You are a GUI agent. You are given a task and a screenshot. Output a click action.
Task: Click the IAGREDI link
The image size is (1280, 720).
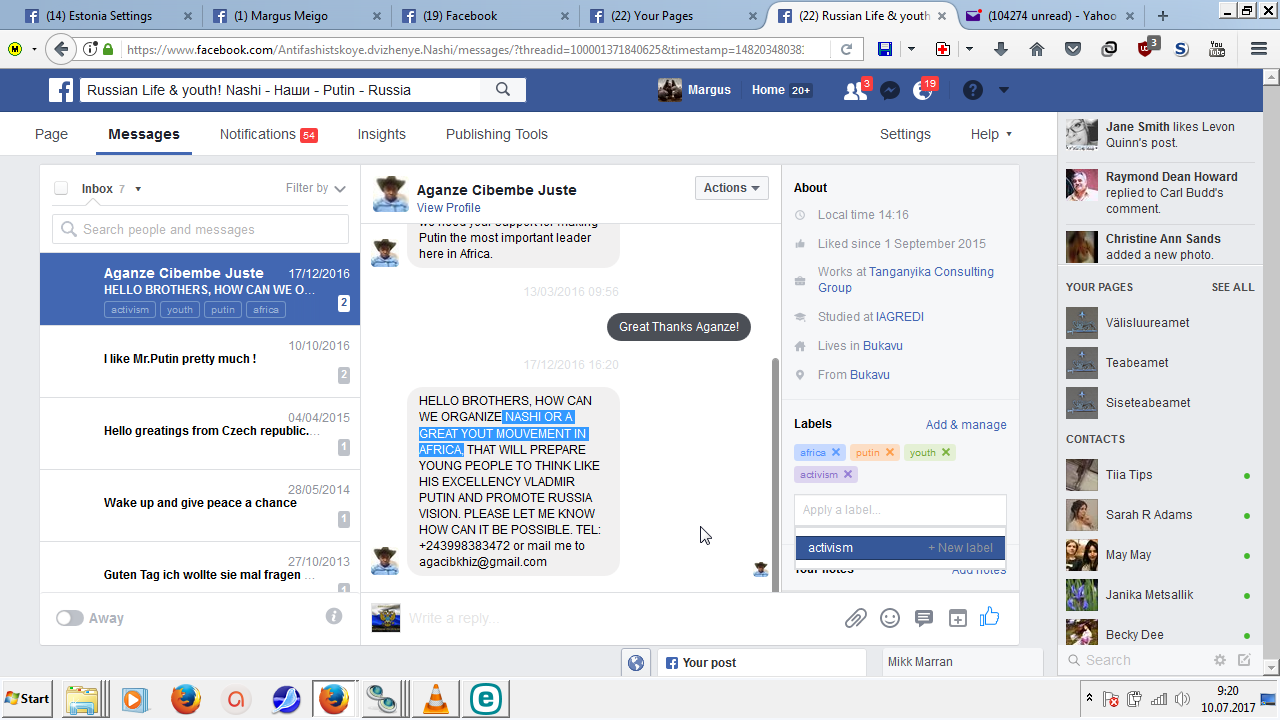pos(900,316)
